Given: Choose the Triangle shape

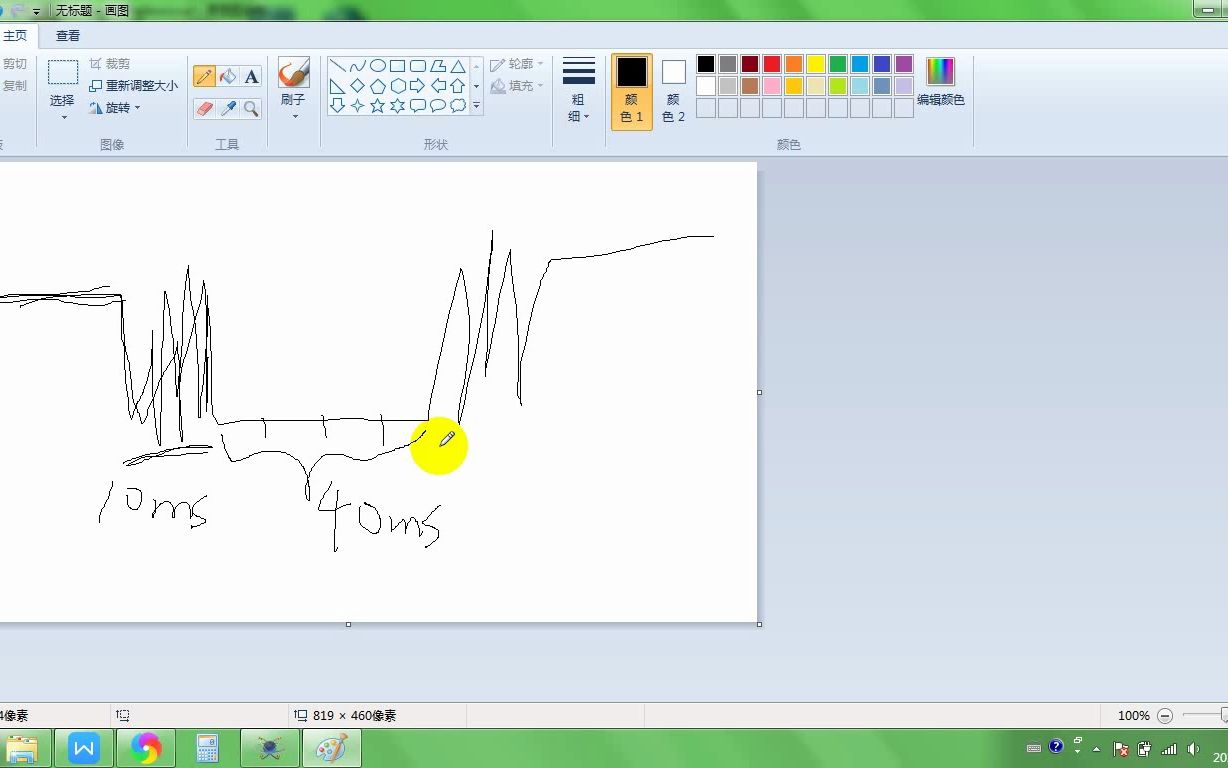Looking at the screenshot, I should click(458, 66).
